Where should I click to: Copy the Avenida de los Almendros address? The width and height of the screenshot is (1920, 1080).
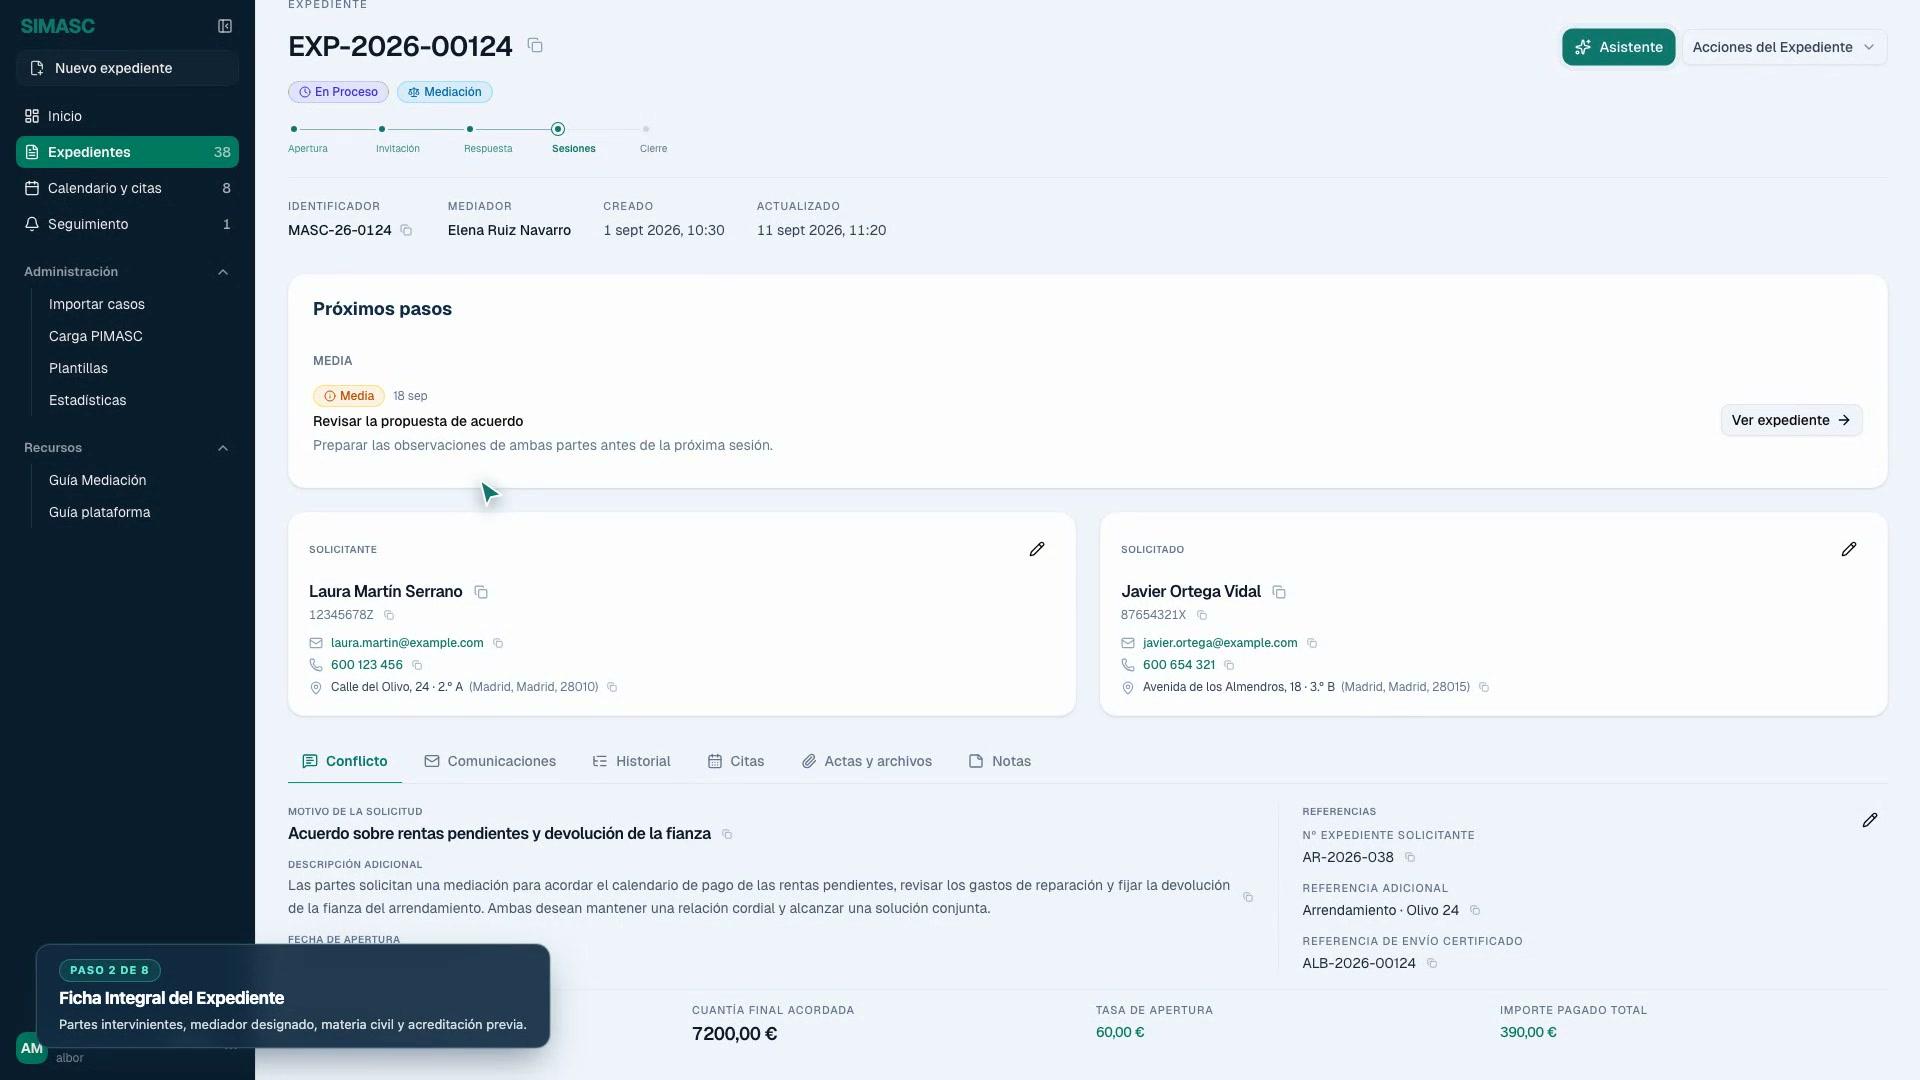[x=1485, y=687]
